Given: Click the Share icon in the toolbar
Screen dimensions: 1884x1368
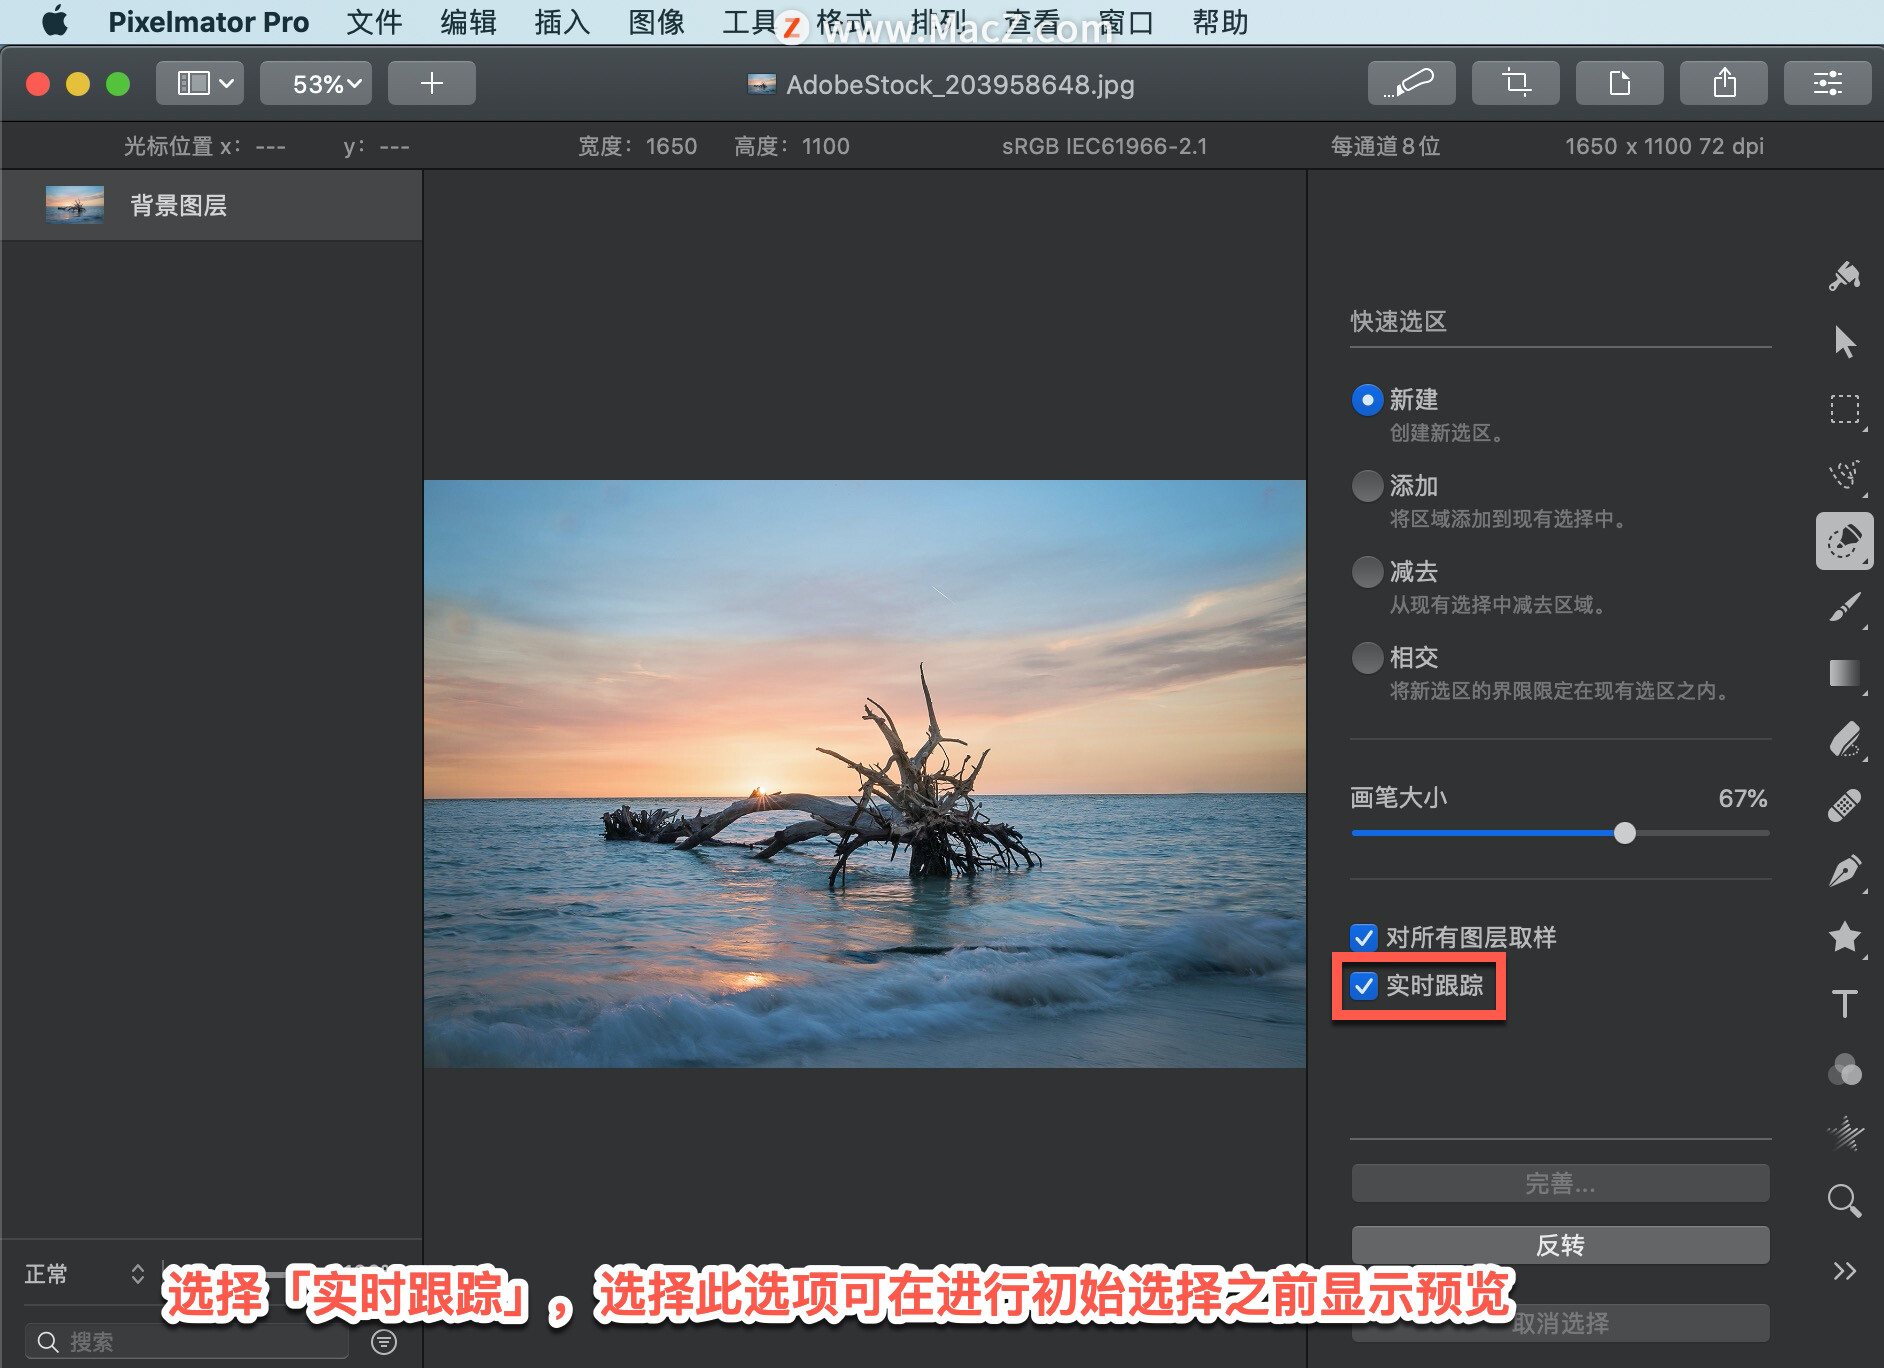Looking at the screenshot, I should coord(1723,83).
